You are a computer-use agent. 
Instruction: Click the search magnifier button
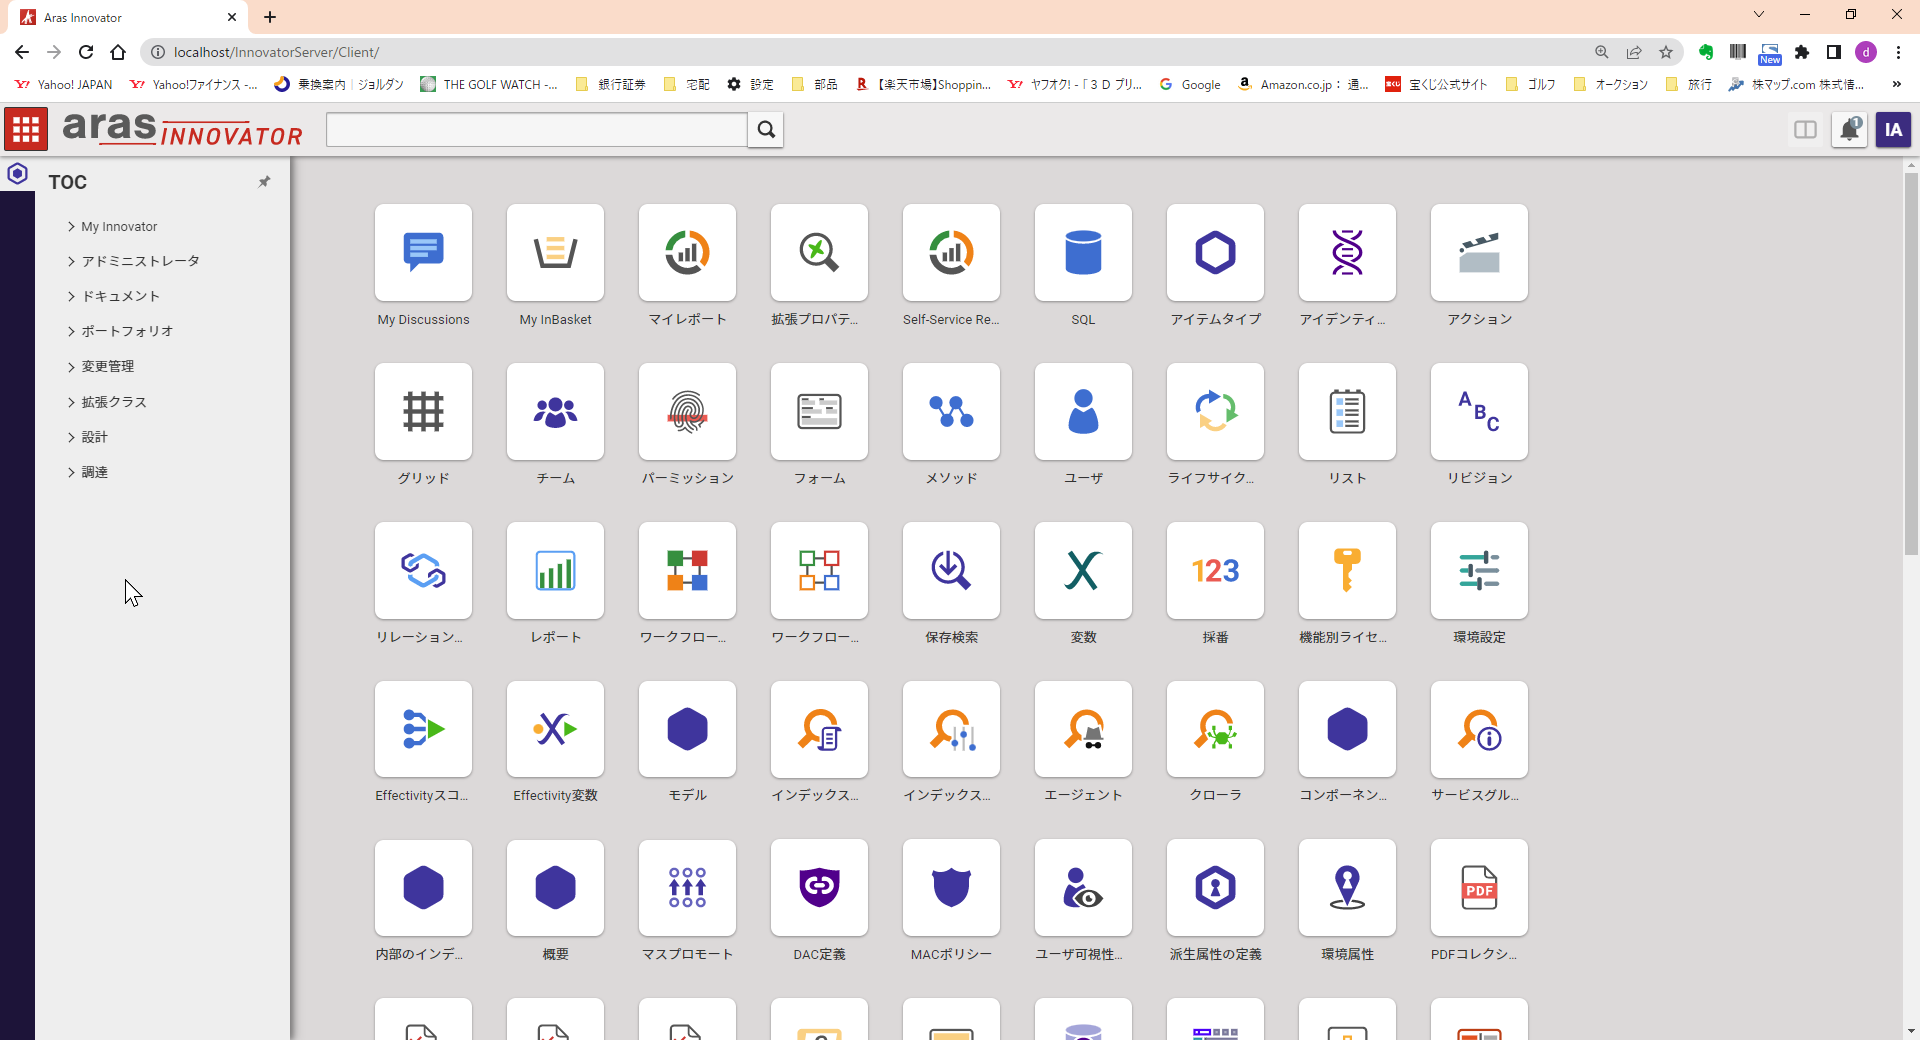pyautogui.click(x=766, y=130)
